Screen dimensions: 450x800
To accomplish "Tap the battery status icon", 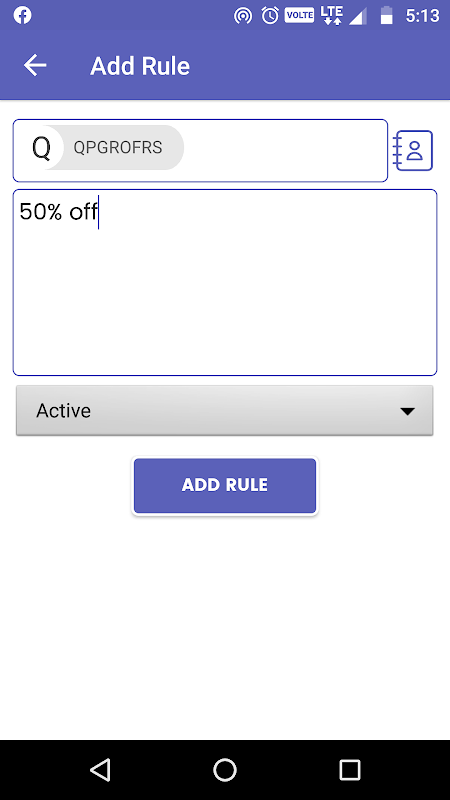I will [x=387, y=16].
